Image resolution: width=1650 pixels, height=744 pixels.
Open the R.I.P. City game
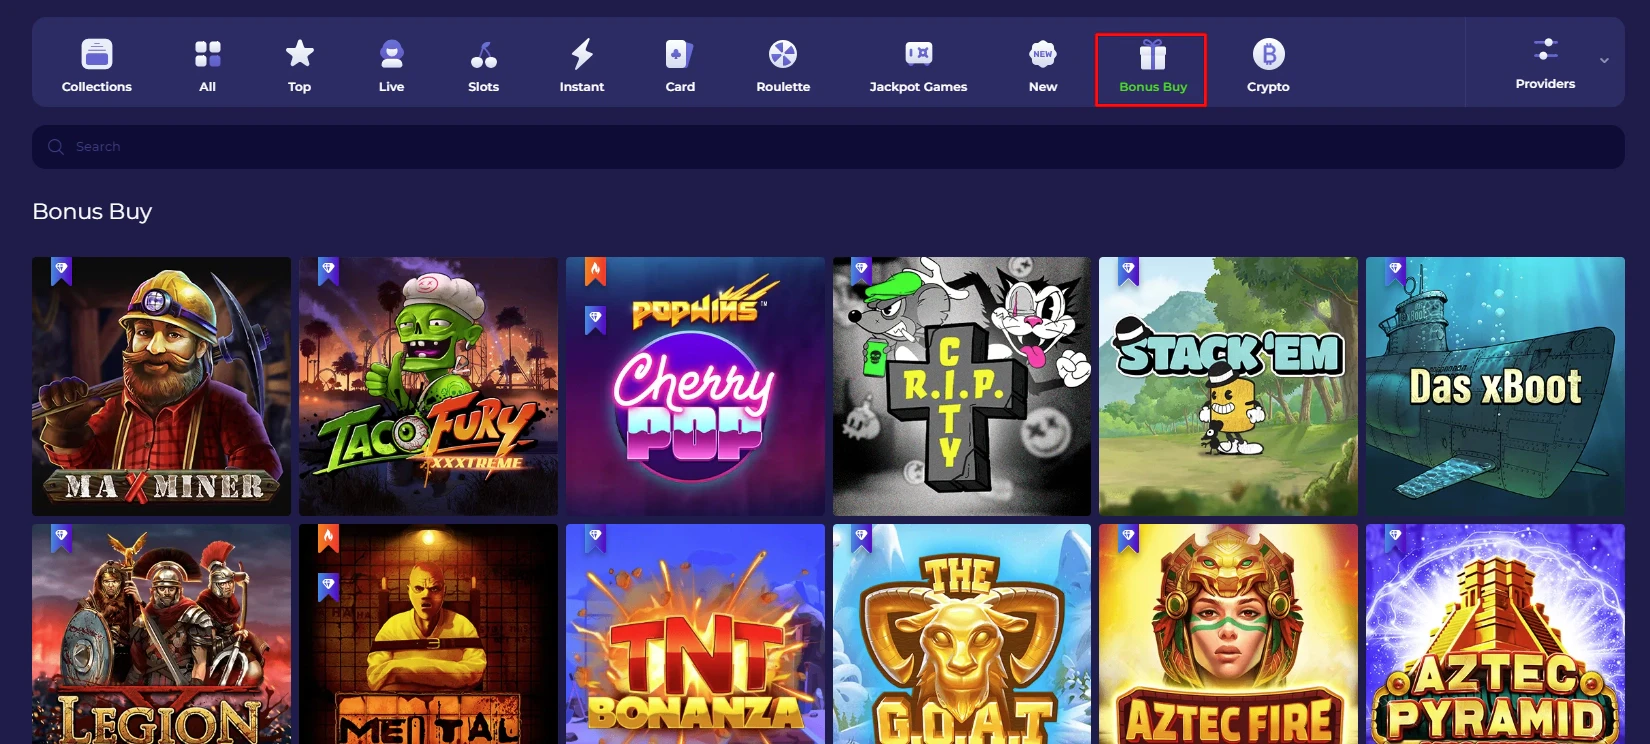click(x=962, y=386)
